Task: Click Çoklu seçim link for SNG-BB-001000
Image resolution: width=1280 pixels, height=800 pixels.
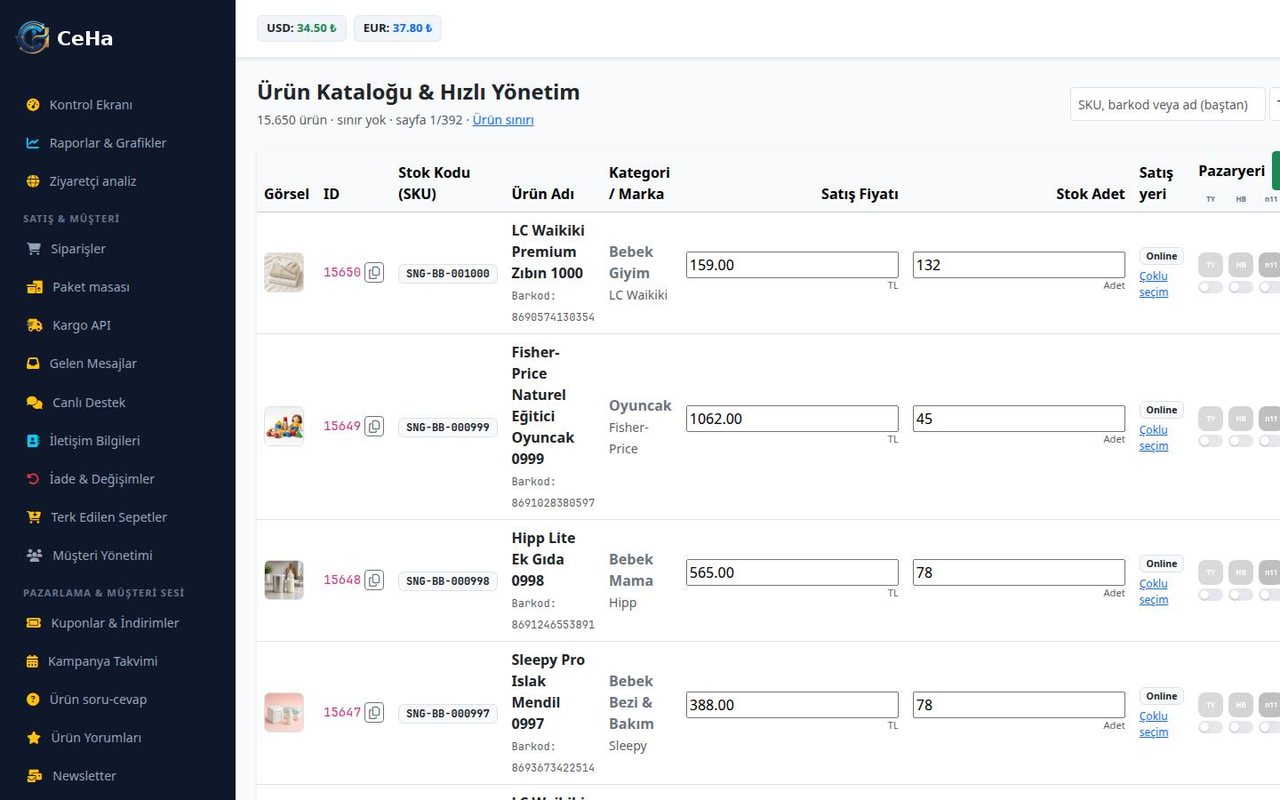Action: [x=1153, y=284]
